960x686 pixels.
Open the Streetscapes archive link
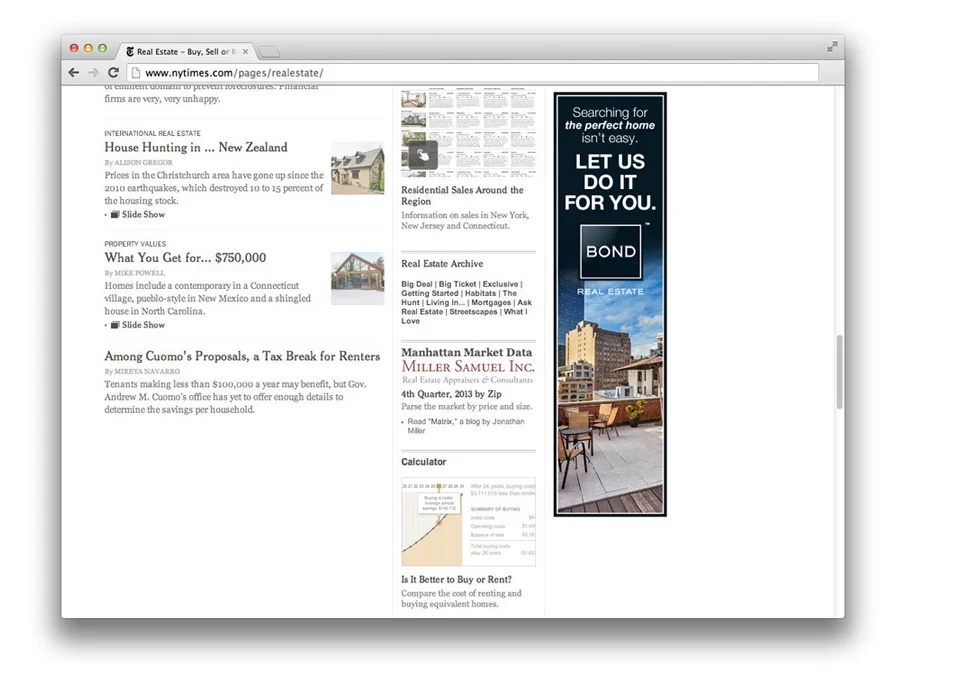(x=473, y=312)
